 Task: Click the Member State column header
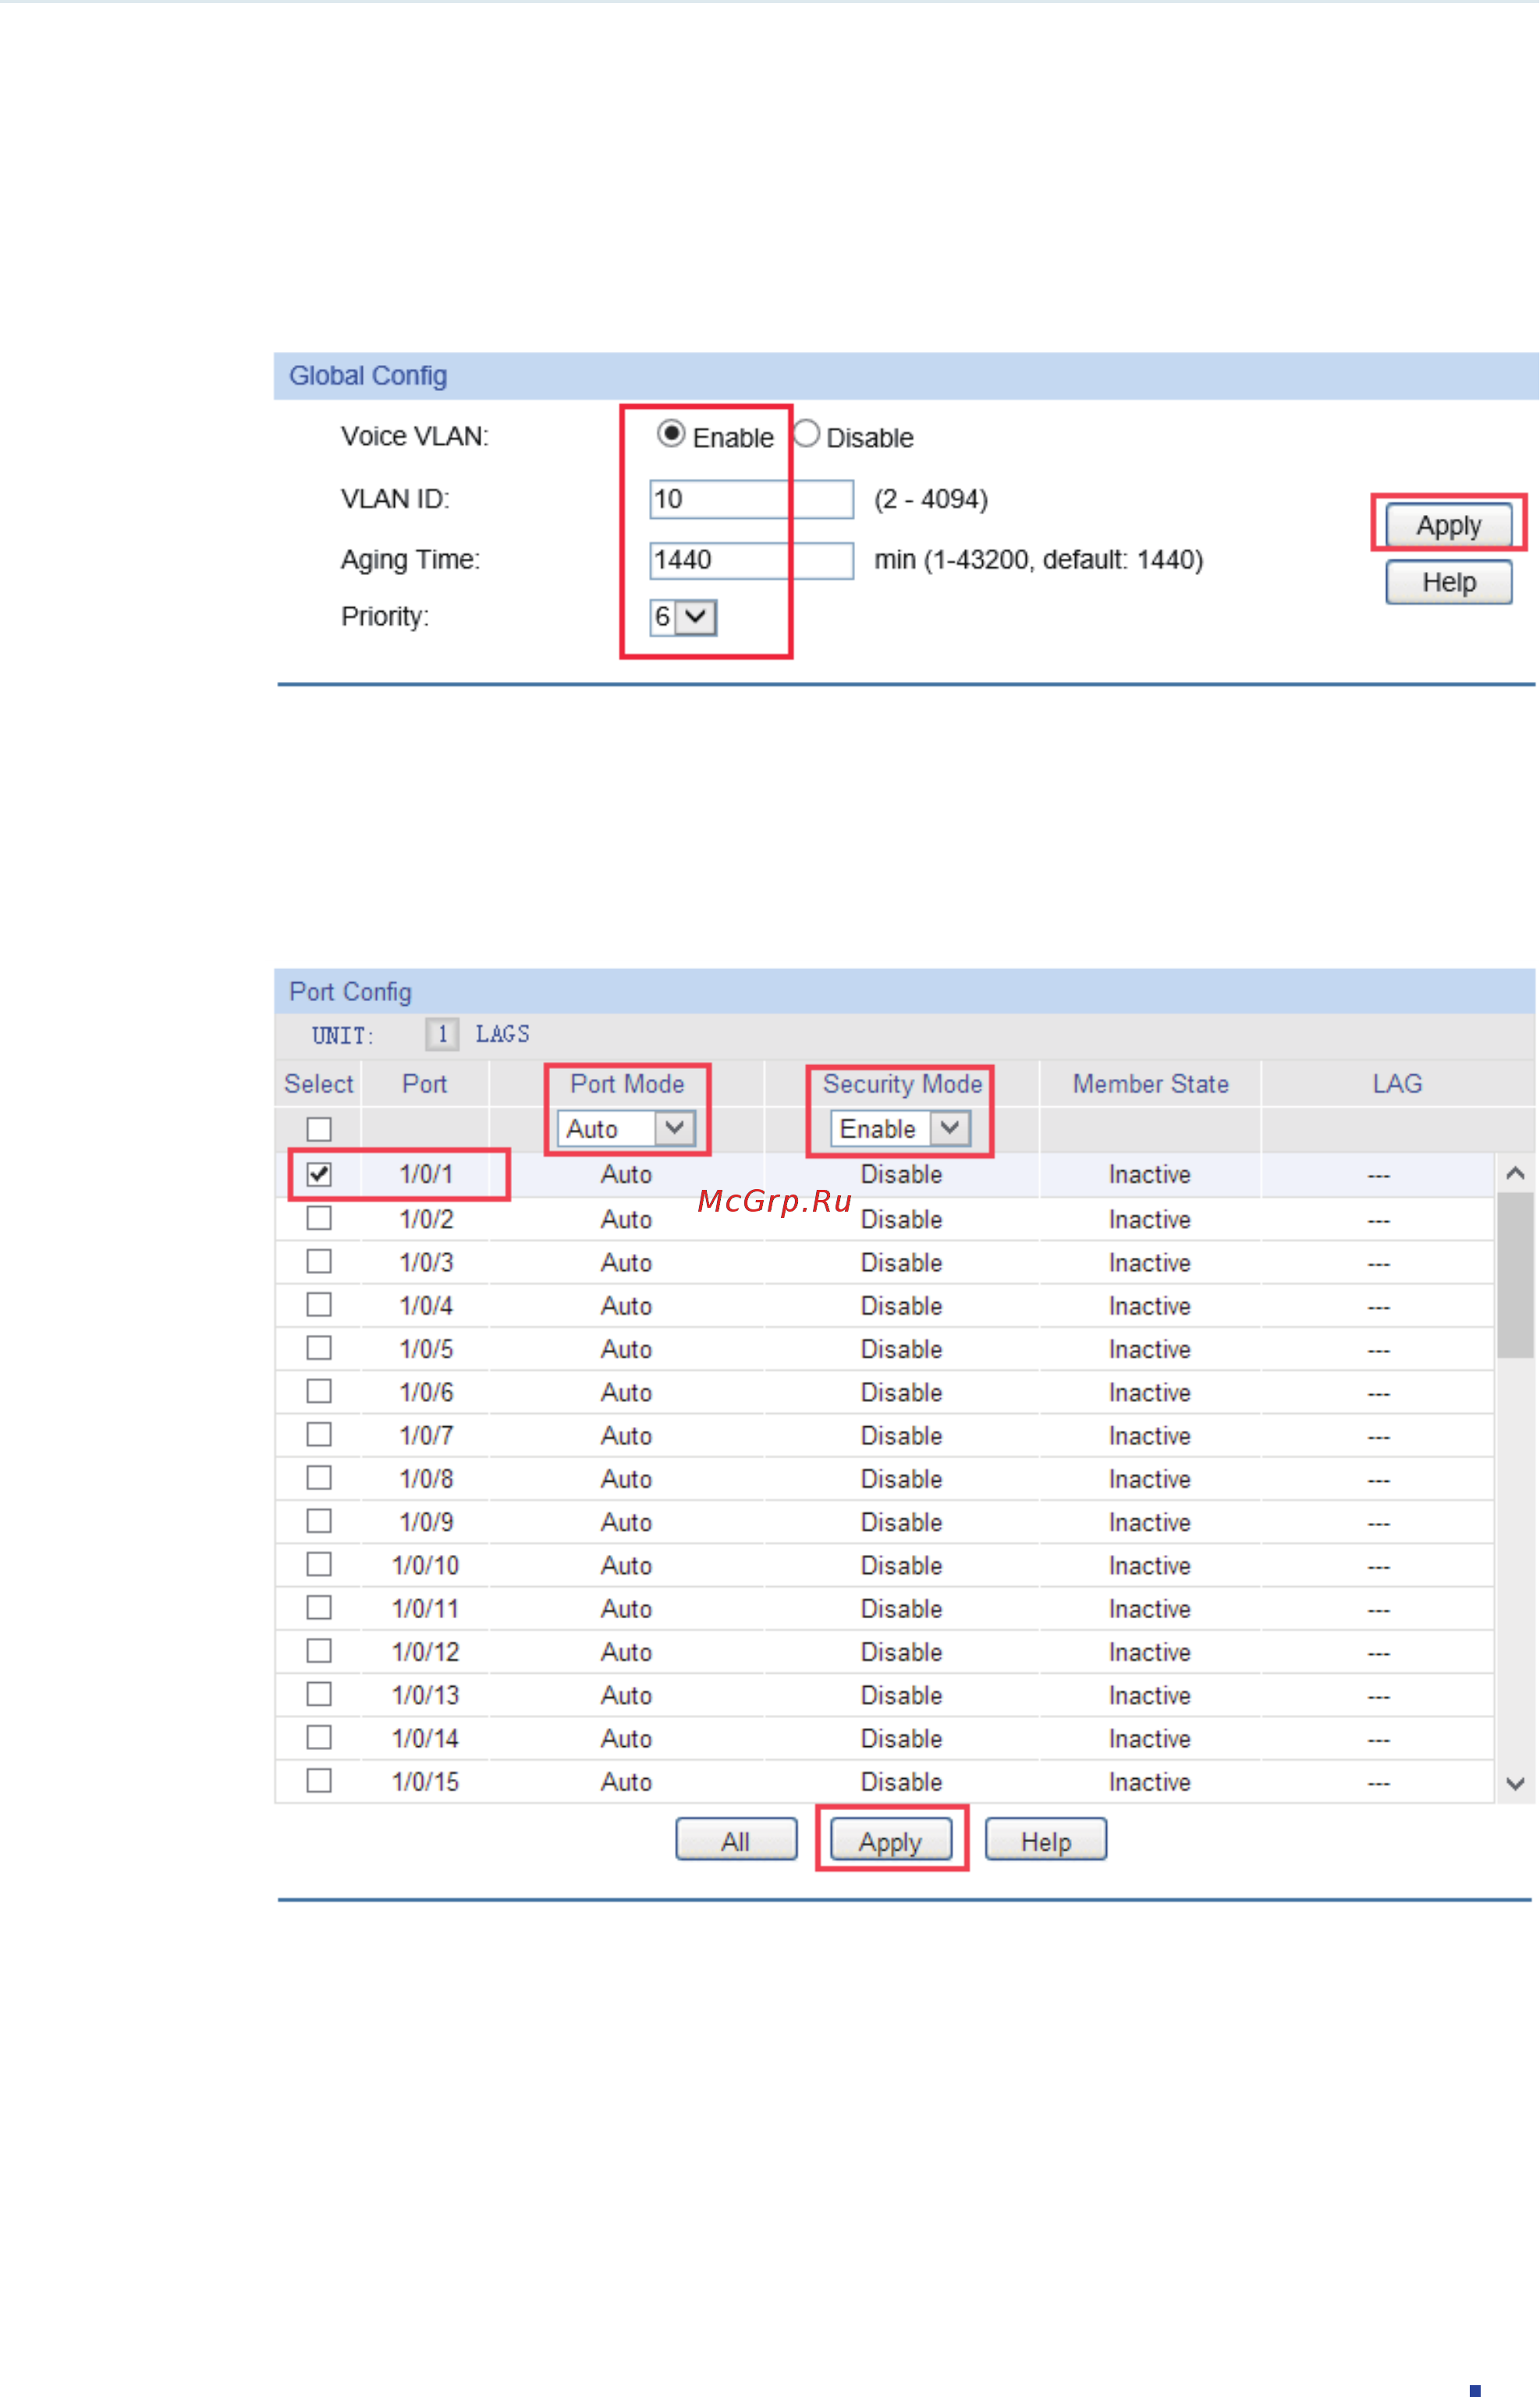click(1150, 1084)
